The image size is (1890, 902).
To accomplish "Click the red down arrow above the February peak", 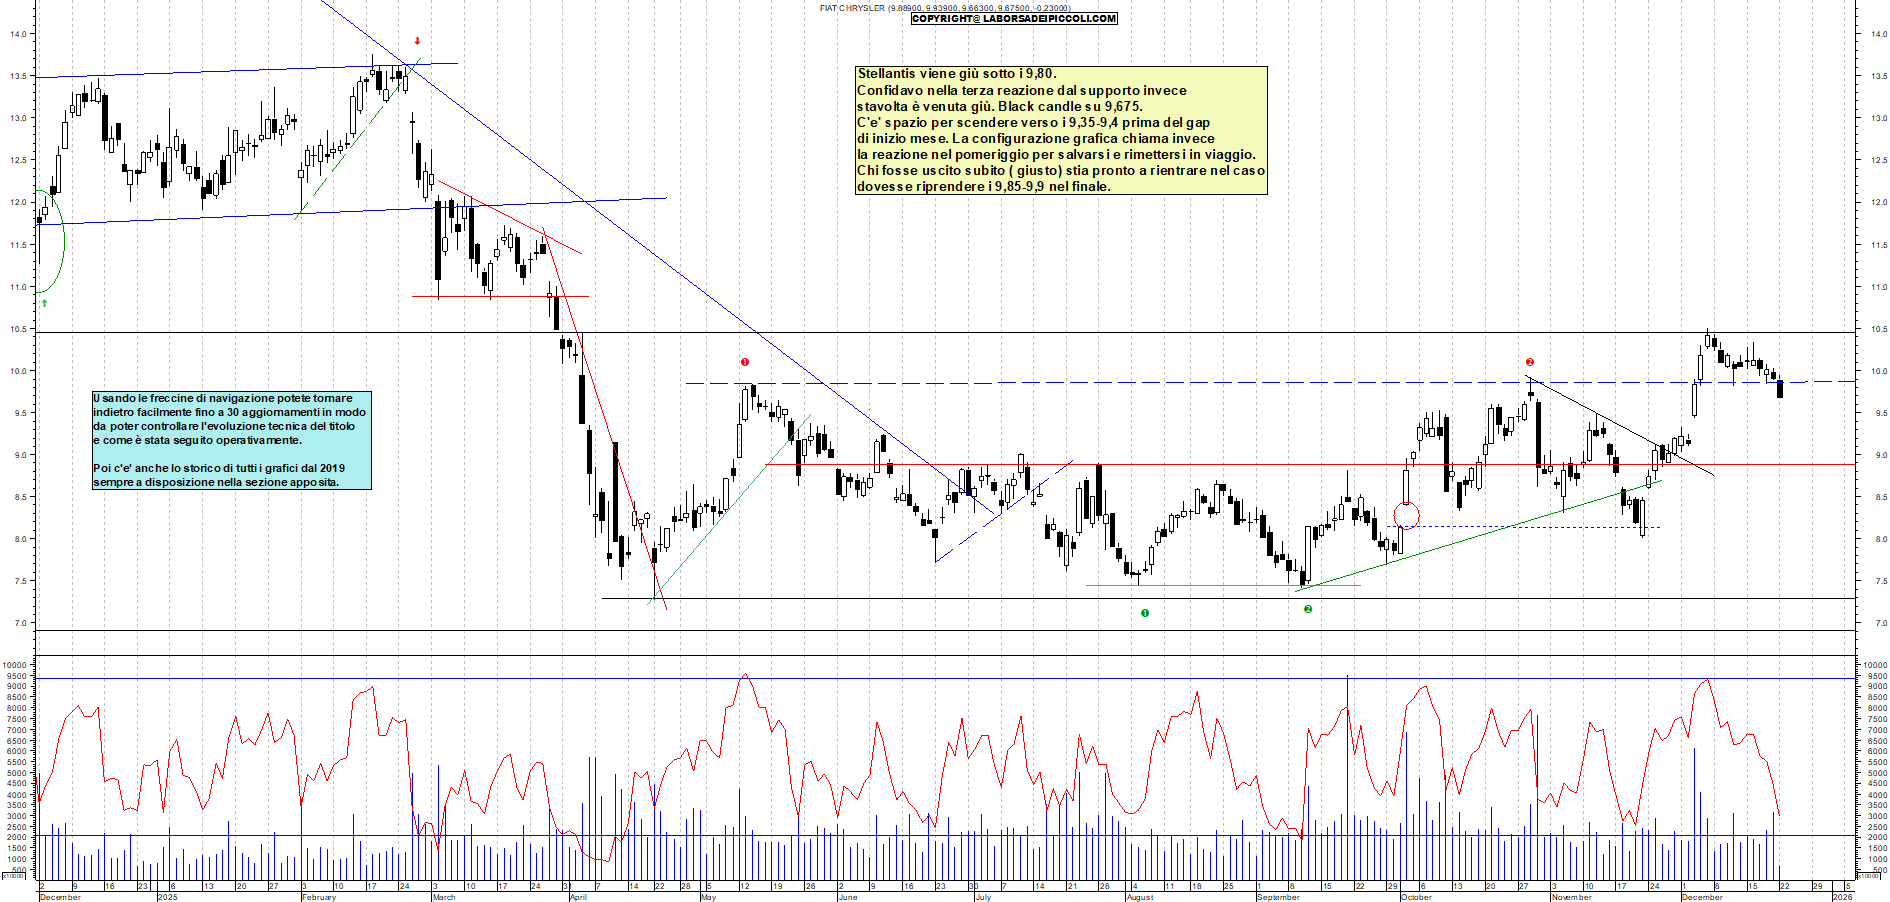I will (x=417, y=41).
